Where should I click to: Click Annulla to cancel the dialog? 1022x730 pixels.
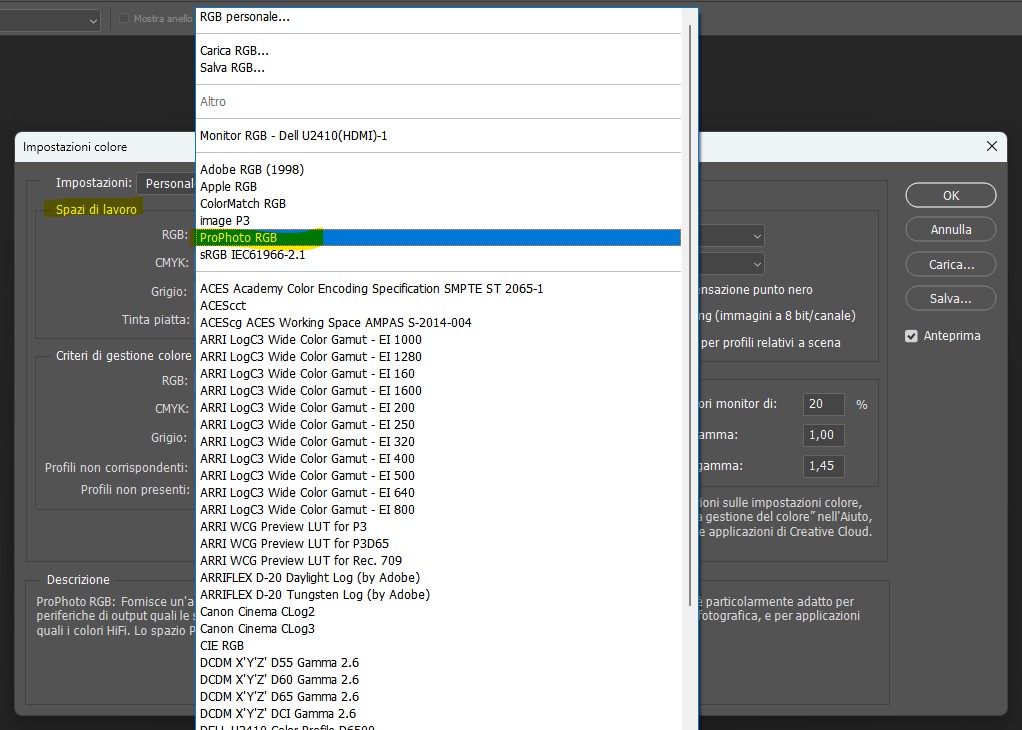pos(950,229)
